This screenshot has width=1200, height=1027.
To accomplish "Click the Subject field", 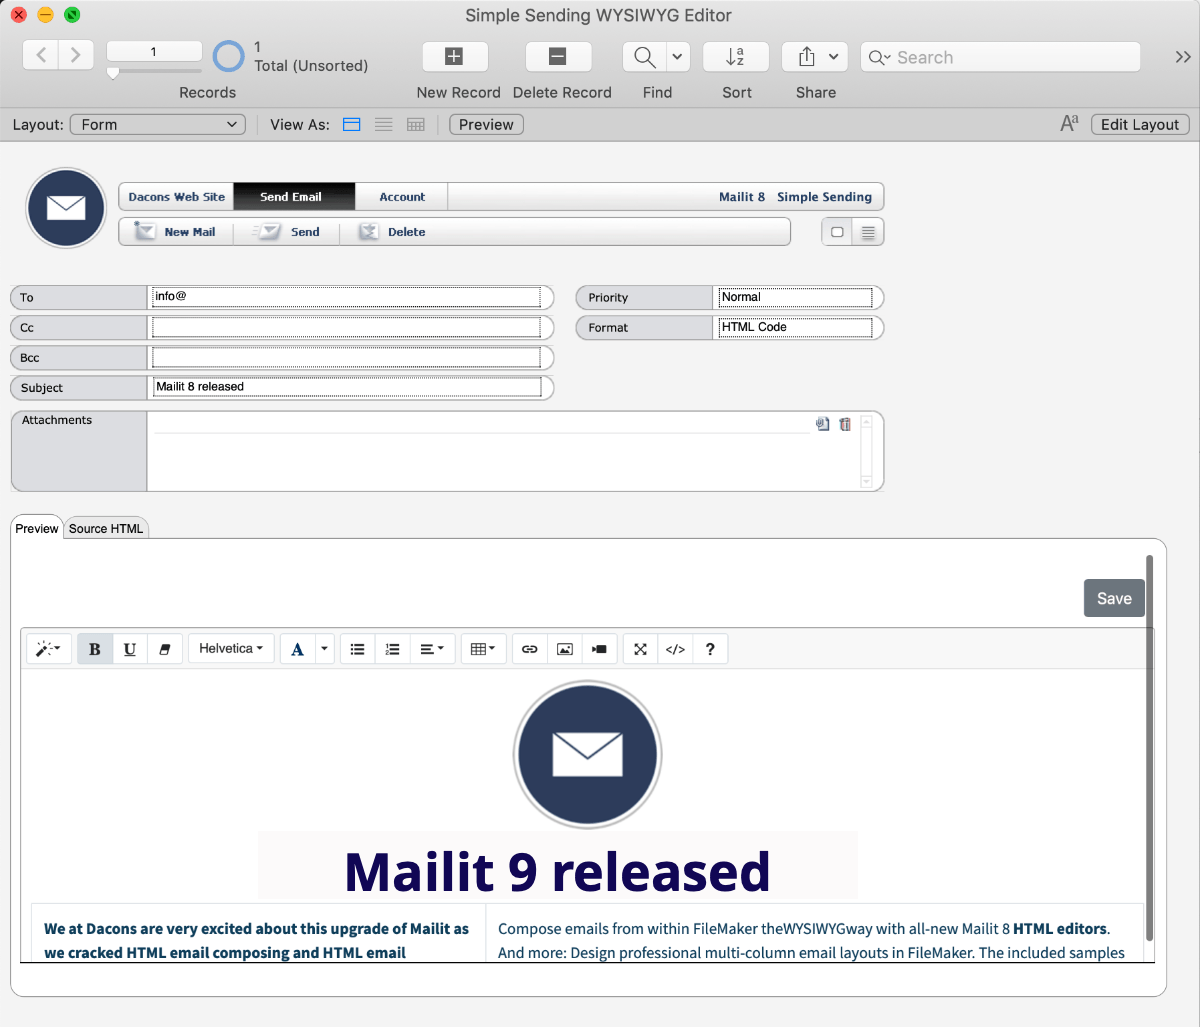I will pos(347,387).
